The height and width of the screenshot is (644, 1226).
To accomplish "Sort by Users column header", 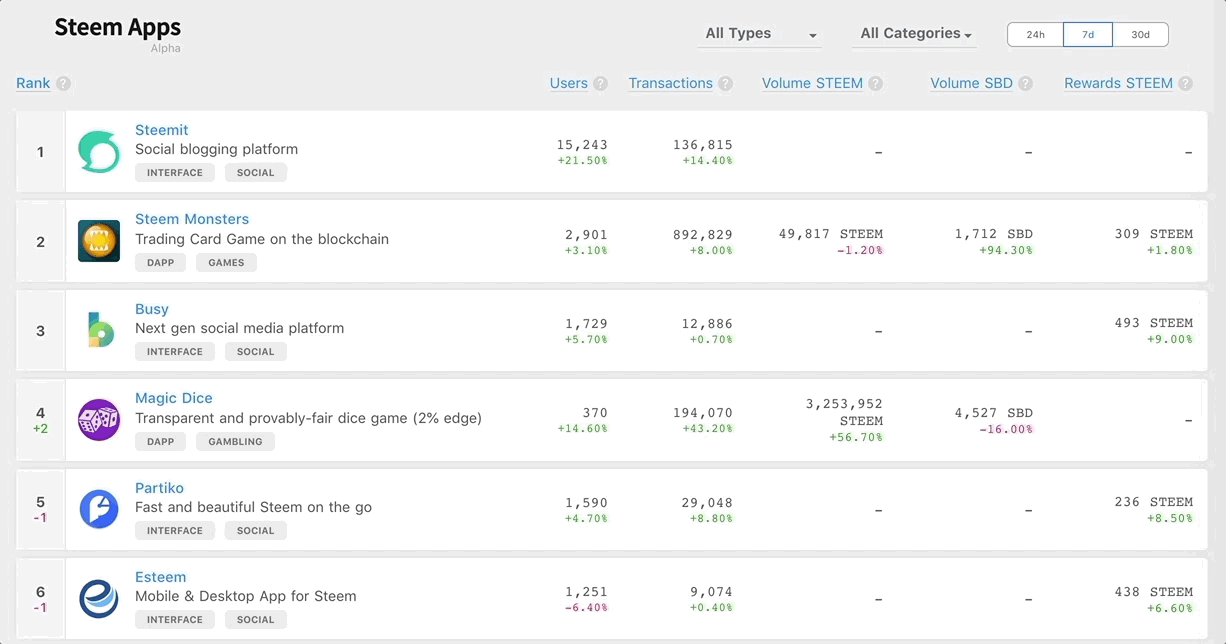I will tap(569, 83).
